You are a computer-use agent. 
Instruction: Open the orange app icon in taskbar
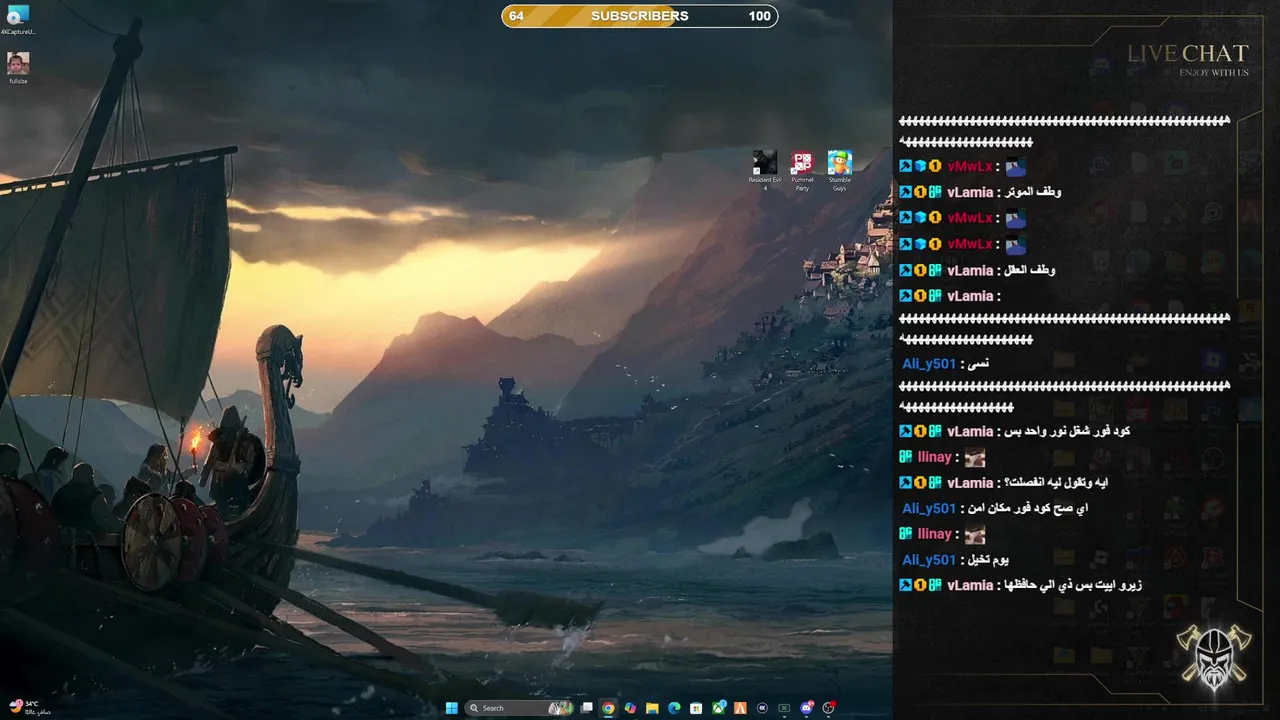click(740, 708)
